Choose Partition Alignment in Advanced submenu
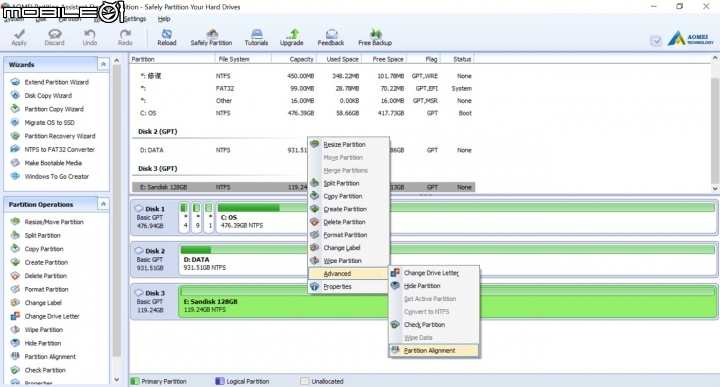The image size is (720, 387). click(434, 350)
